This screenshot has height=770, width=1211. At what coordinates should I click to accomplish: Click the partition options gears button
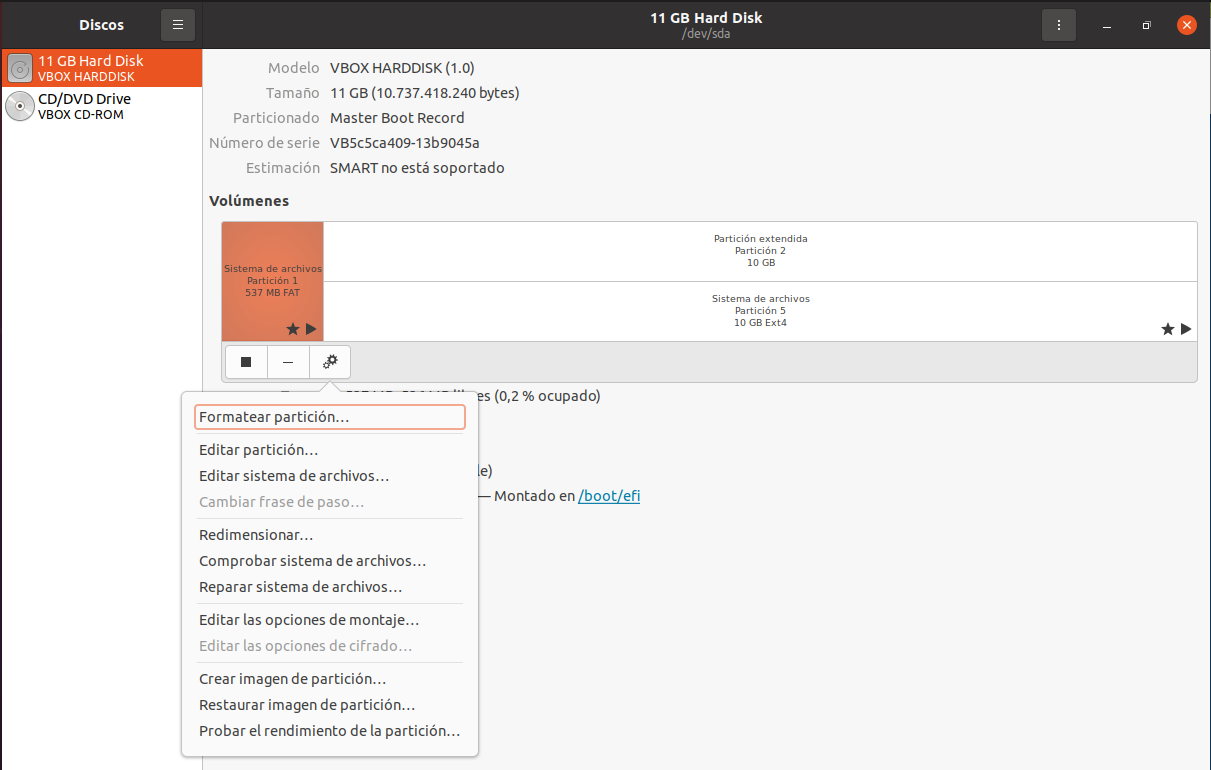click(330, 362)
